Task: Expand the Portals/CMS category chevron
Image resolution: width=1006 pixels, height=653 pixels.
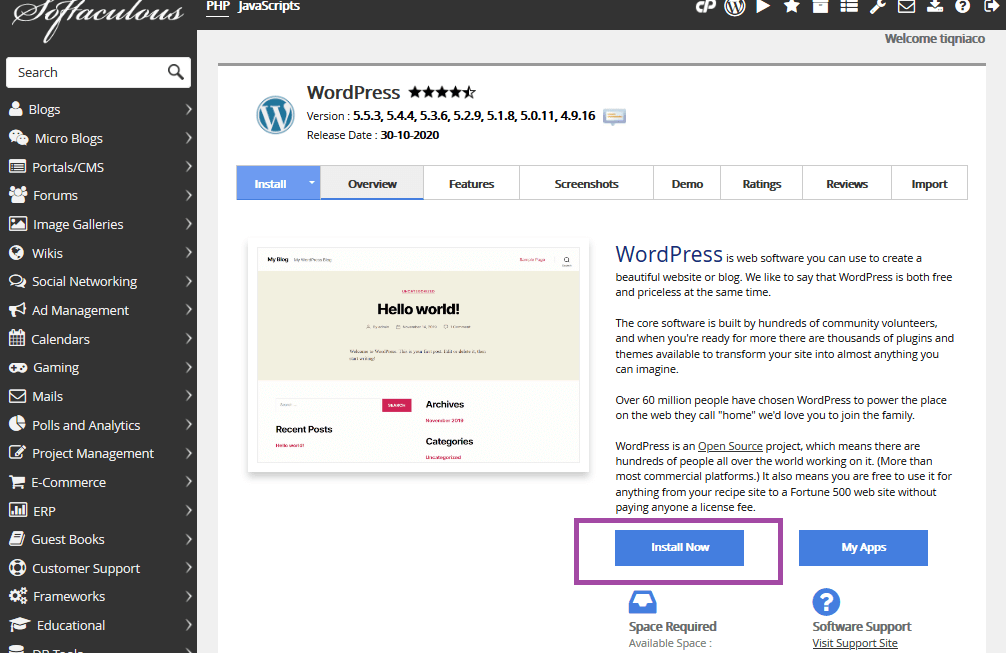Action: (188, 166)
